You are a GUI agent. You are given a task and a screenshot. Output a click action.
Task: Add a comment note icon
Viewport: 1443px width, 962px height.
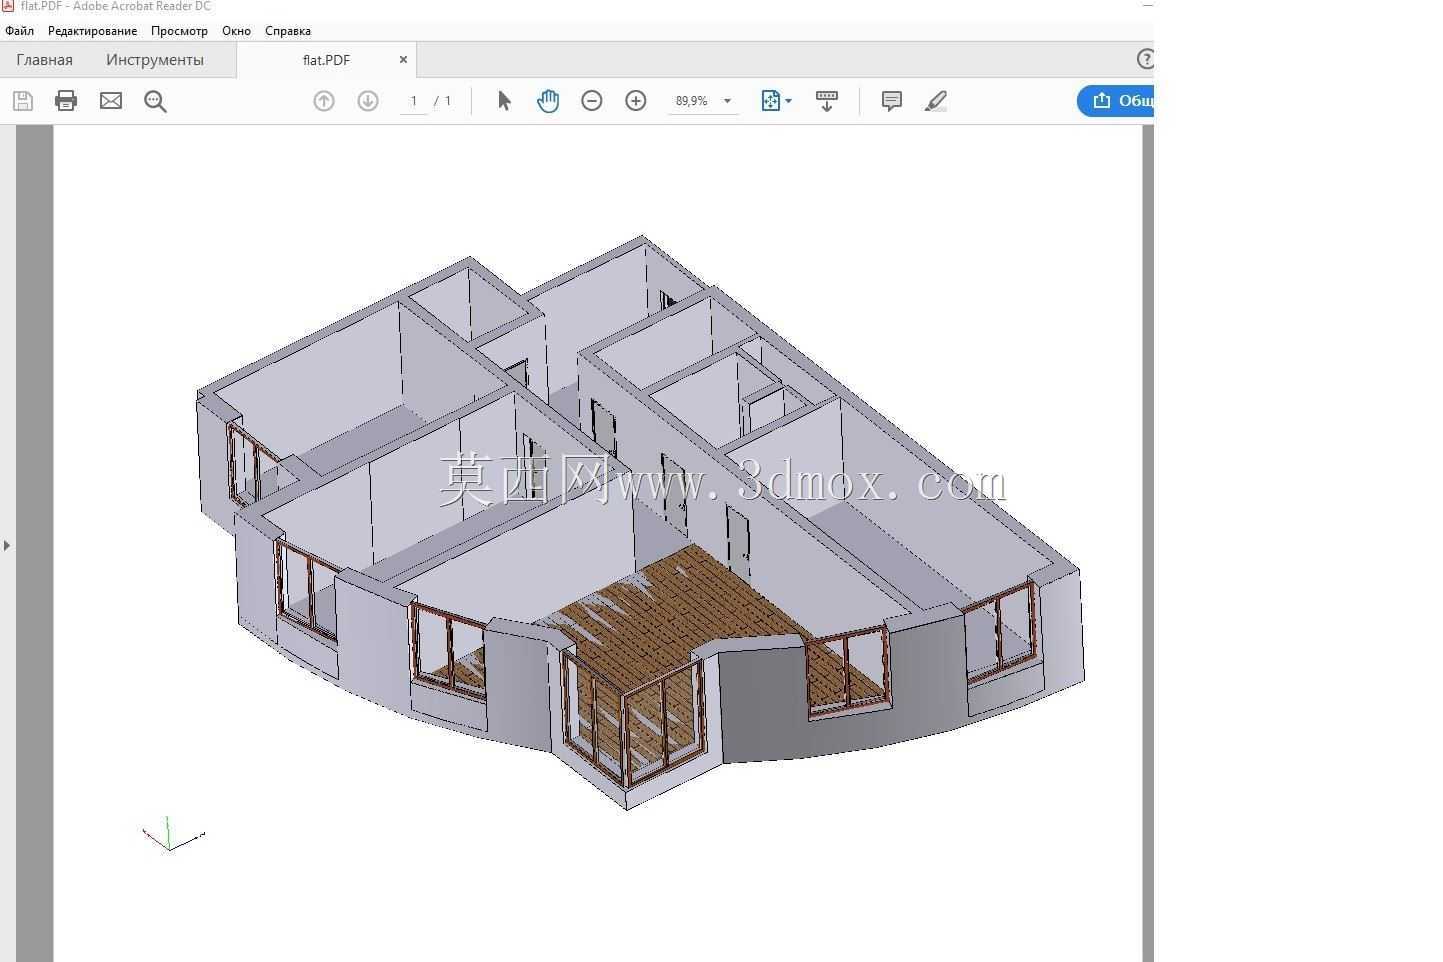(x=892, y=101)
